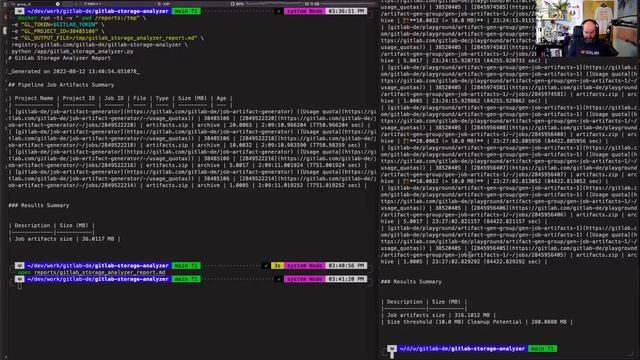This screenshot has height=360, width=640.
Task: Click the green checkmark beside the 03:36:51 PM prompt
Action: pyautogui.click(x=279, y=11)
